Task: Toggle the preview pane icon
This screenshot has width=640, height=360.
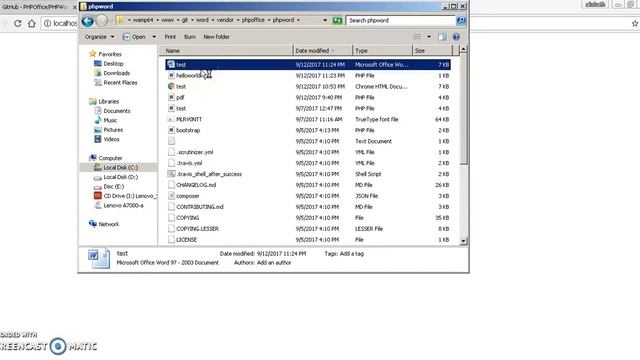Action: pyautogui.click(x=442, y=37)
